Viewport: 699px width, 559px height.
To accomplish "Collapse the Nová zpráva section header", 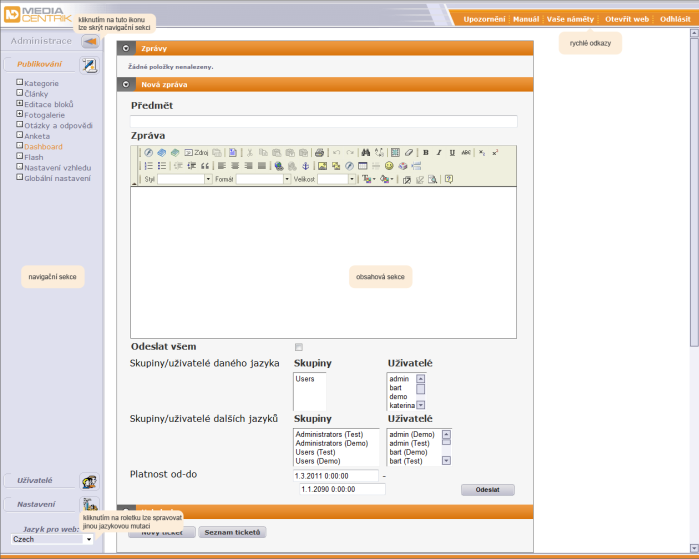I will (126, 84).
